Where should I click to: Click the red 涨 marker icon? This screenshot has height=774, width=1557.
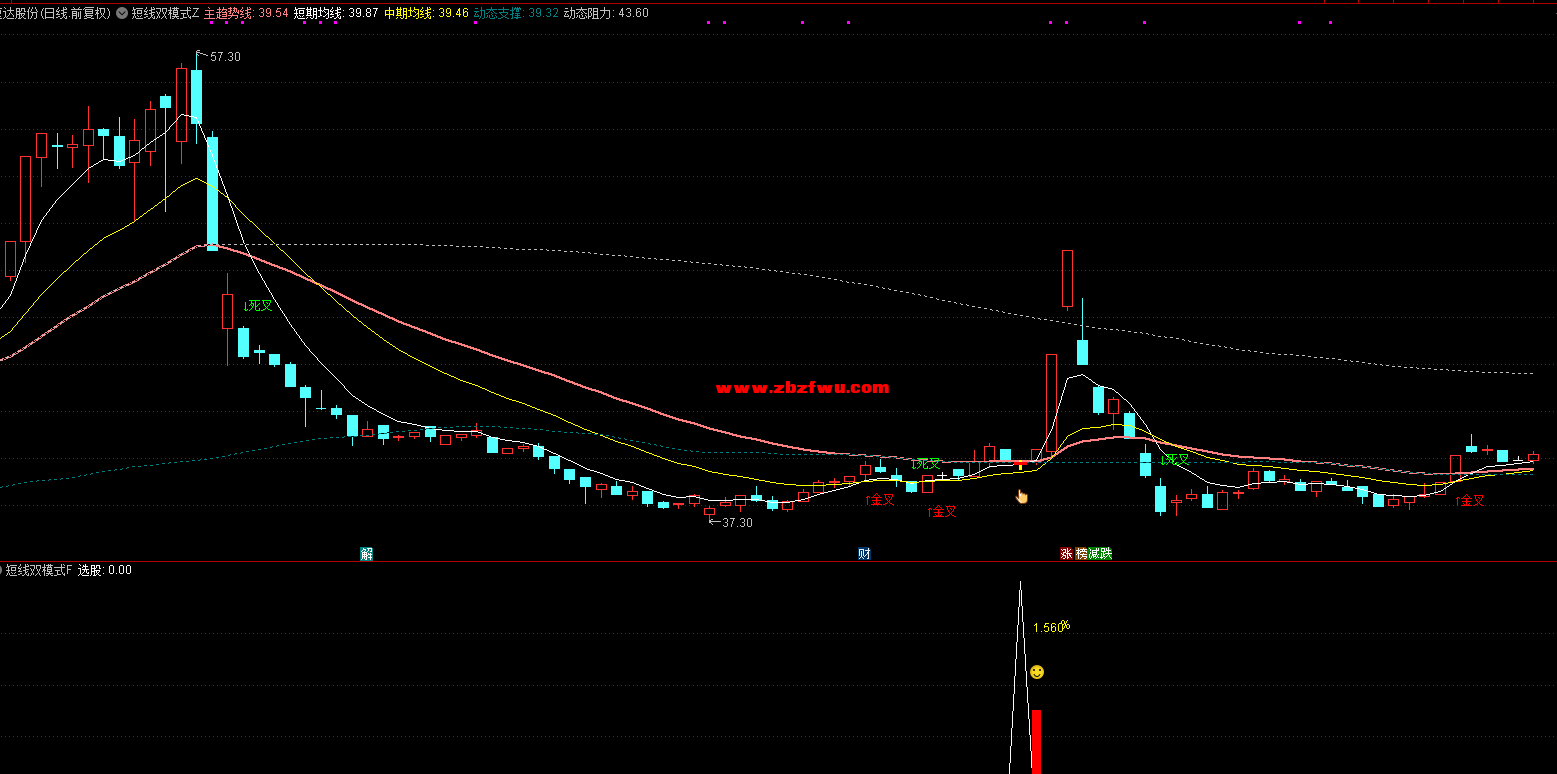(1066, 554)
